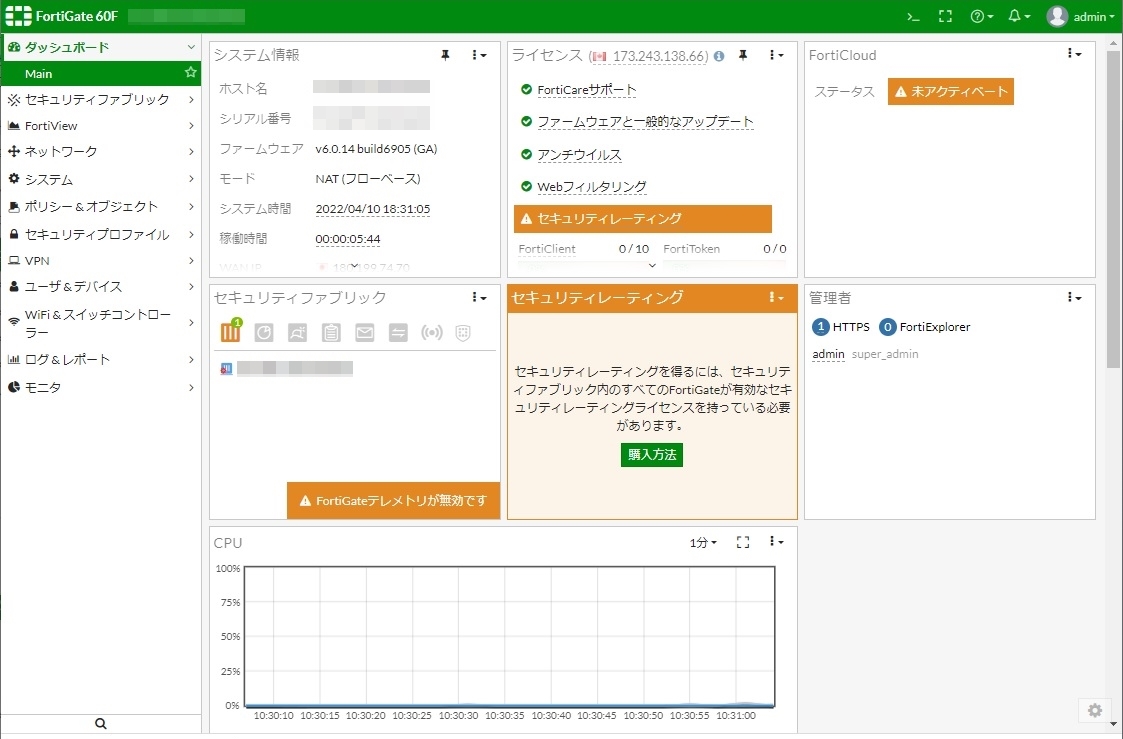Click license IP 173.243.138.66

pyautogui.click(x=660, y=56)
